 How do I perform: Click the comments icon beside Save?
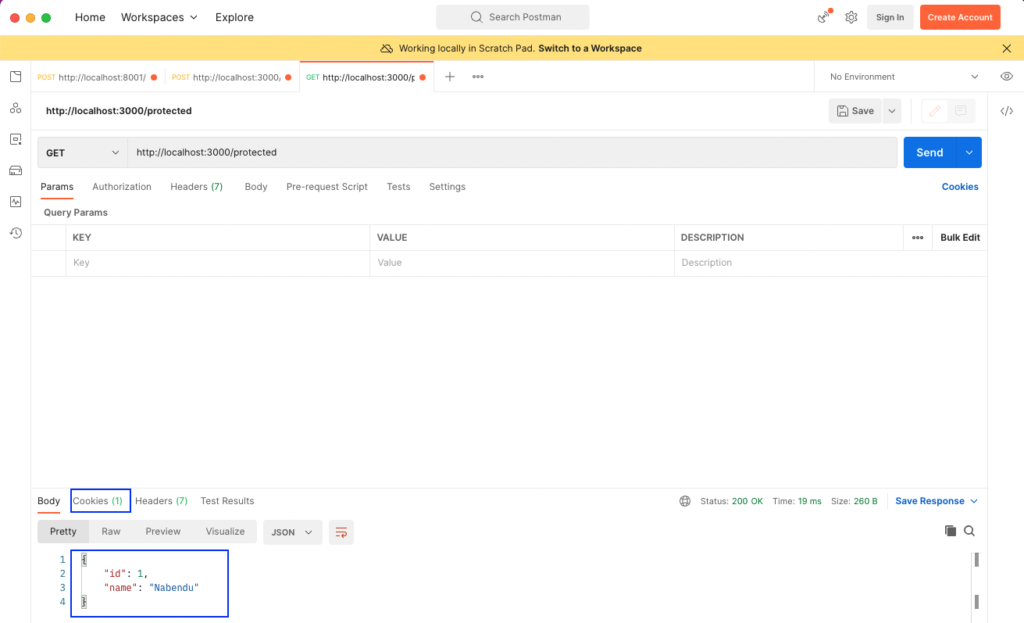tap(961, 111)
